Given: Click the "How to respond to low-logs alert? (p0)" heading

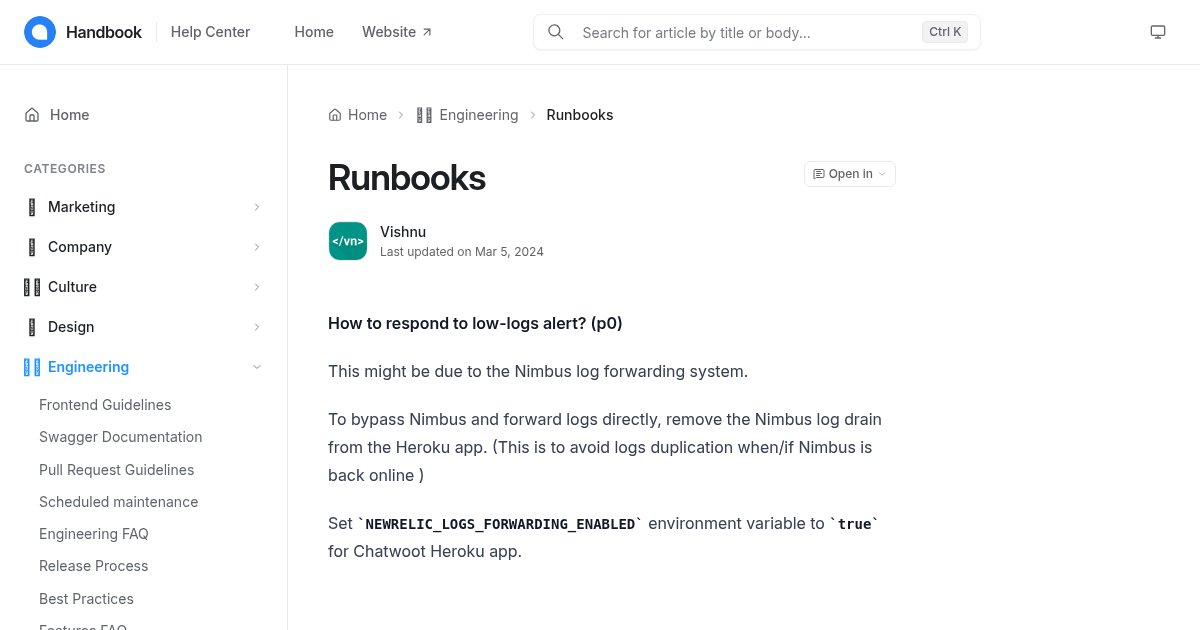Looking at the screenshot, I should click(x=475, y=323).
